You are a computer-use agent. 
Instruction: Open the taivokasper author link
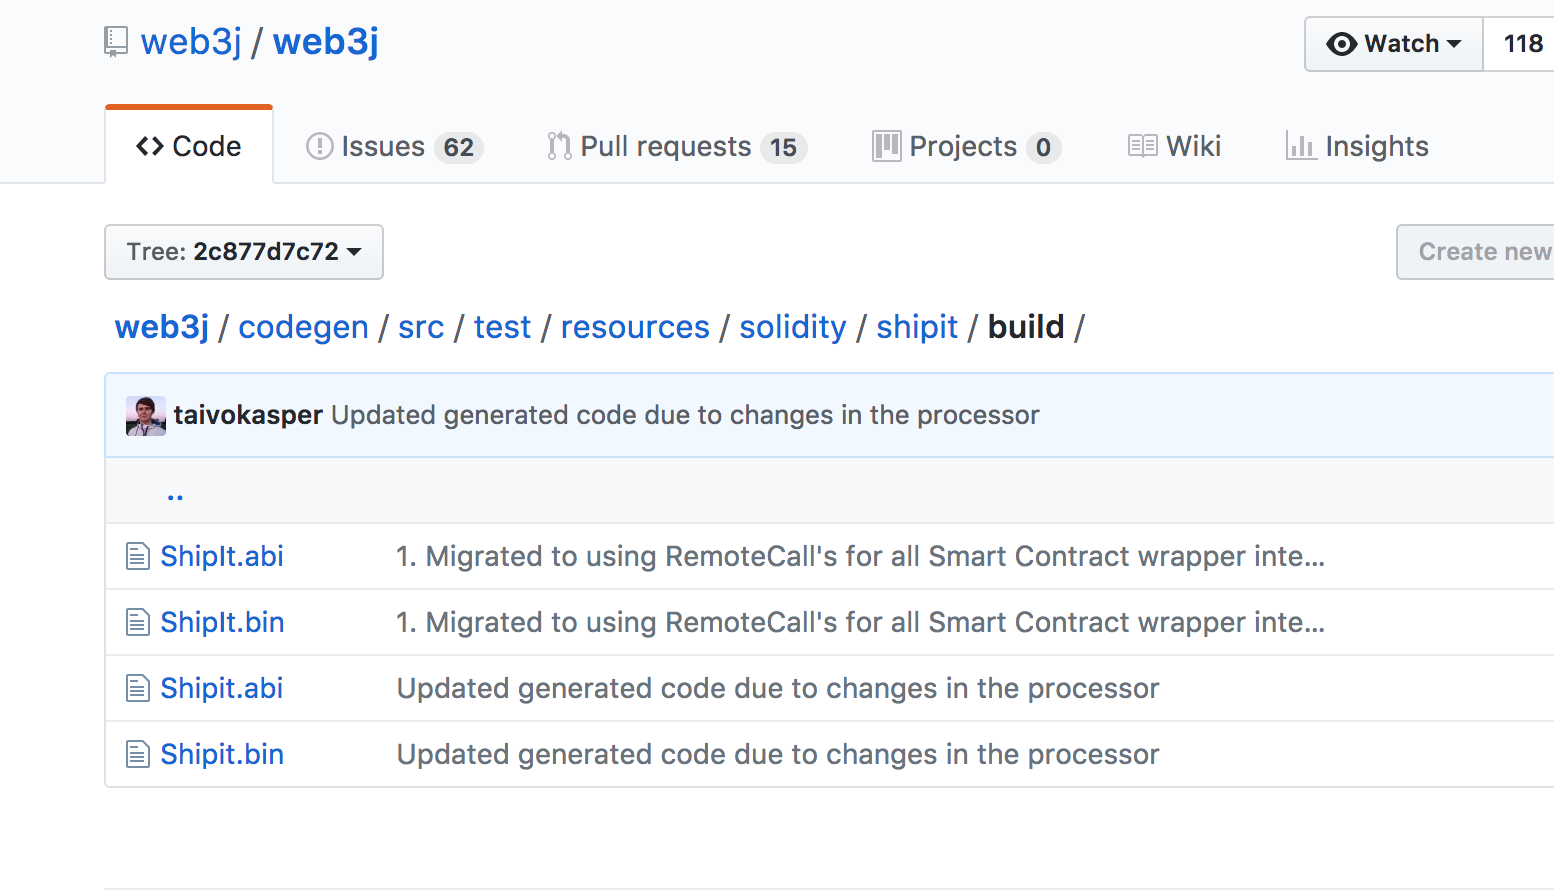[x=248, y=415]
